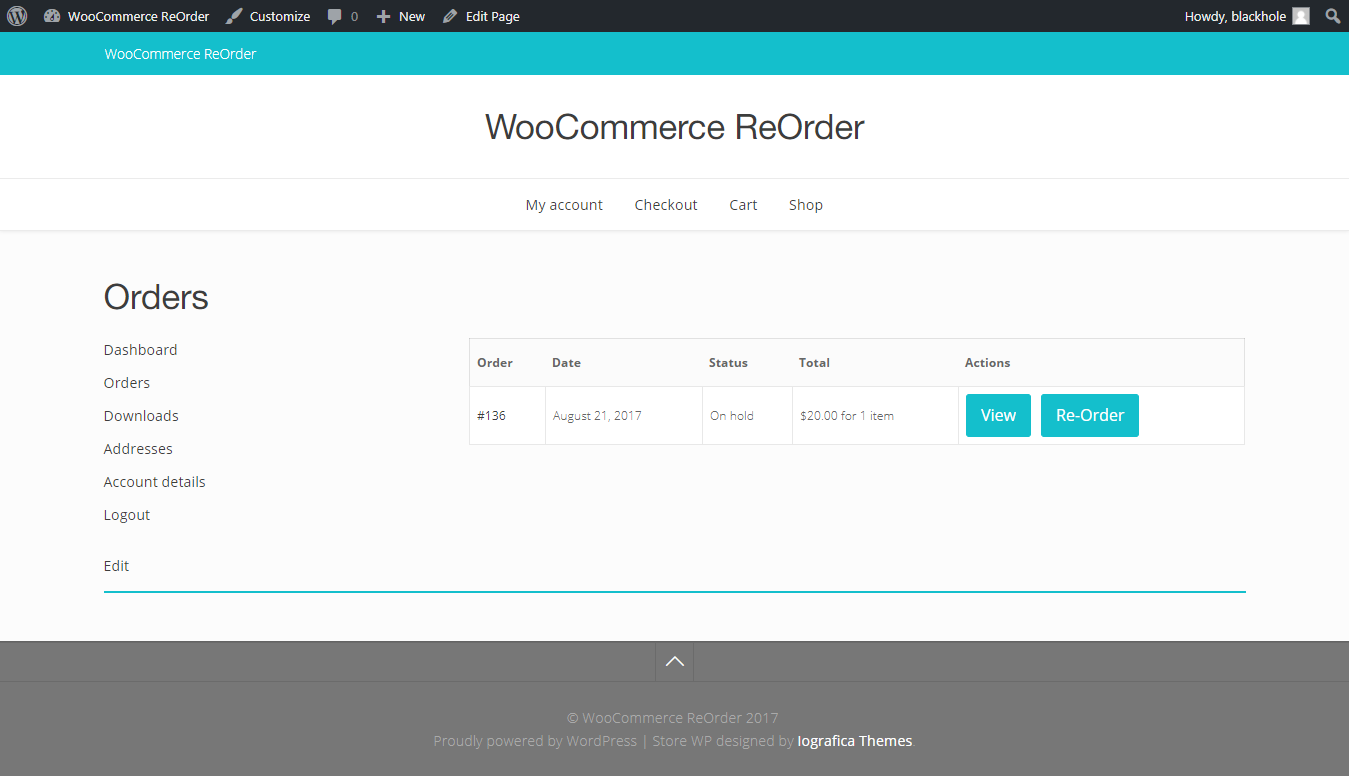Click the Edit Page pencil icon
Image resolution: width=1349 pixels, height=776 pixels.
[x=450, y=16]
